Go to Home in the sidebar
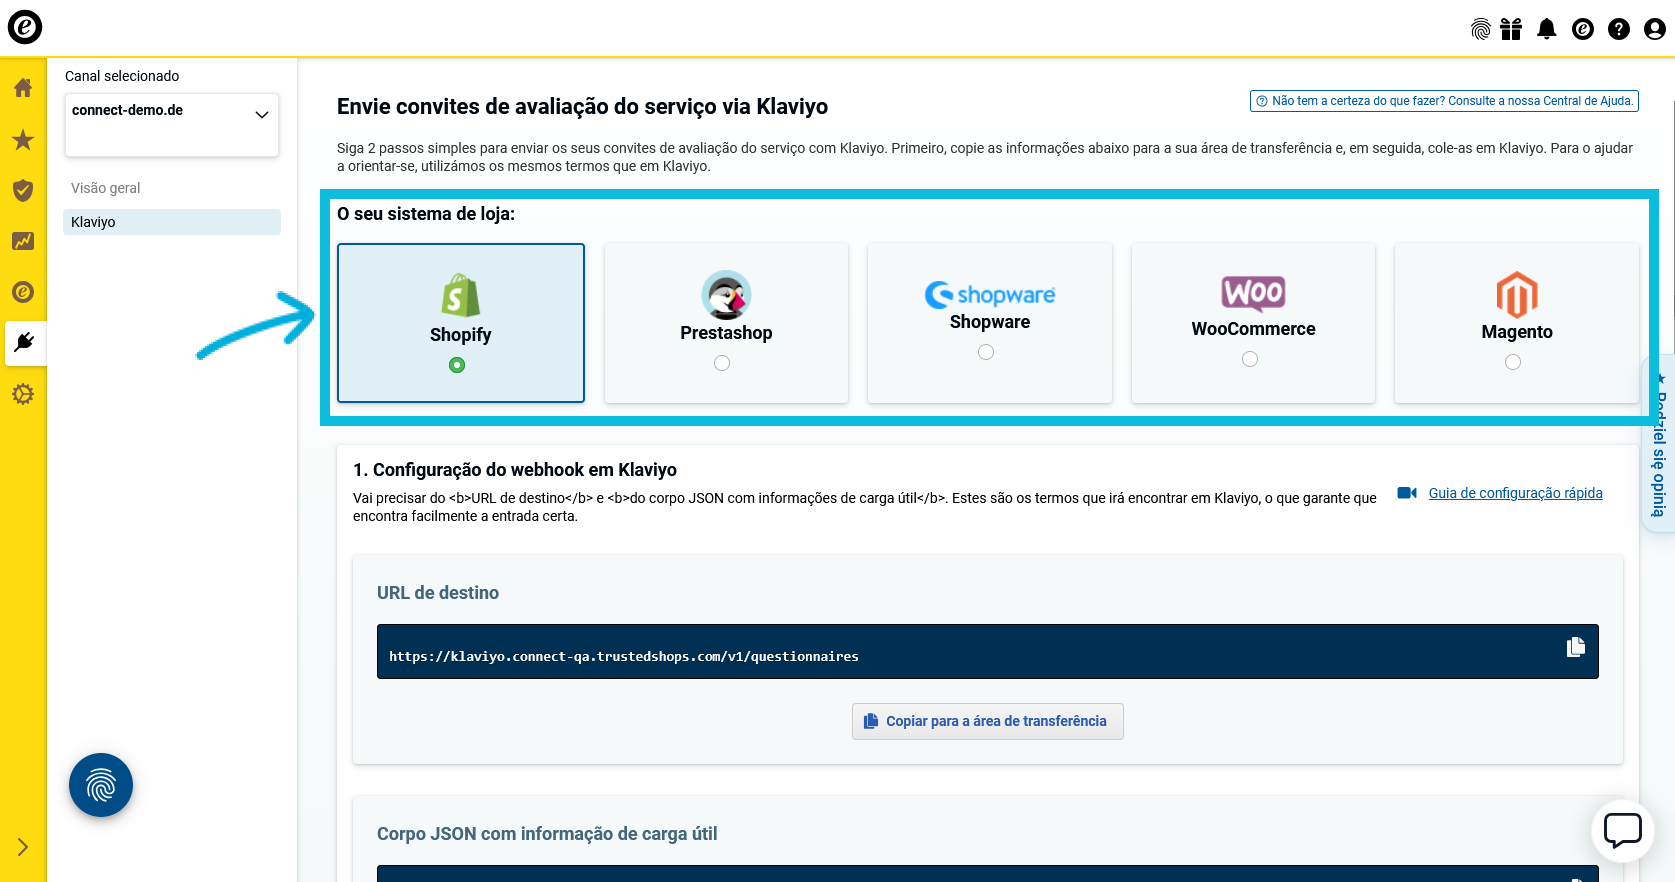 pos(23,88)
